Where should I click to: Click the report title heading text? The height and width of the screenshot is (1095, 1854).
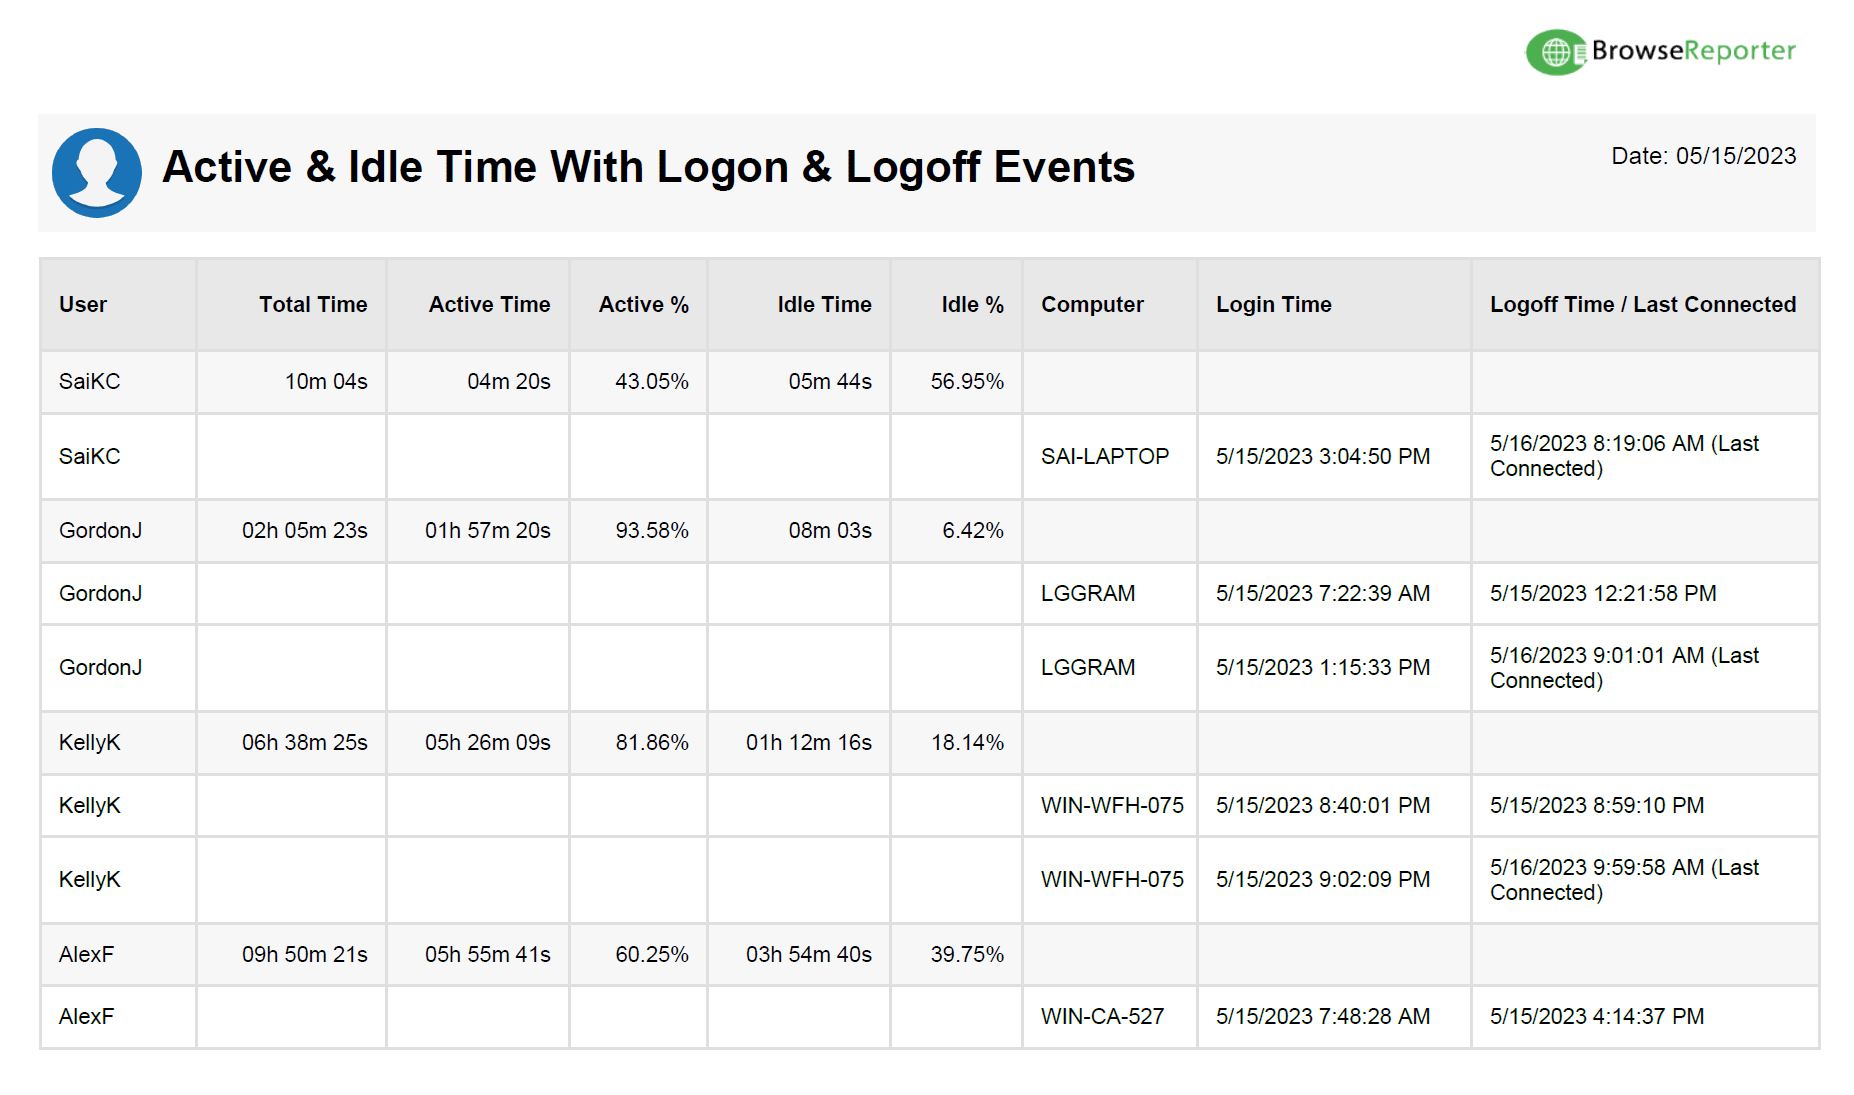coord(648,167)
